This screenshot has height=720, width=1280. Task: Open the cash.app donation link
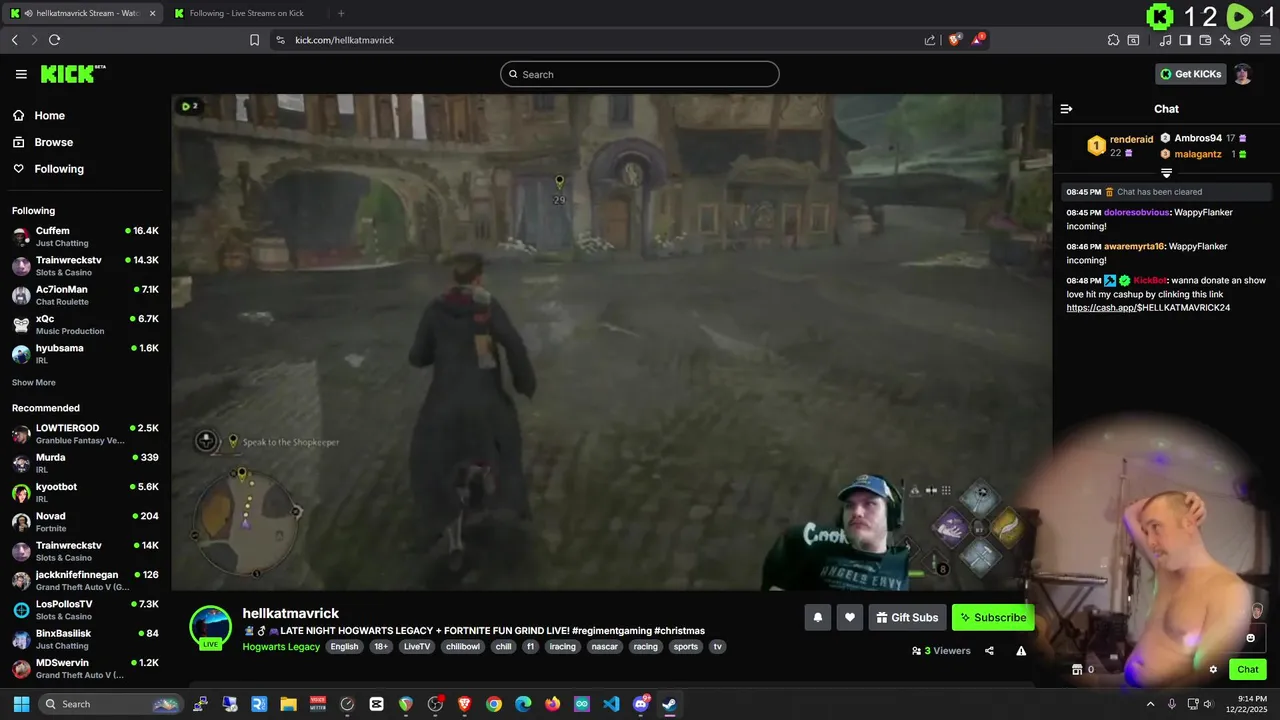pos(1148,308)
